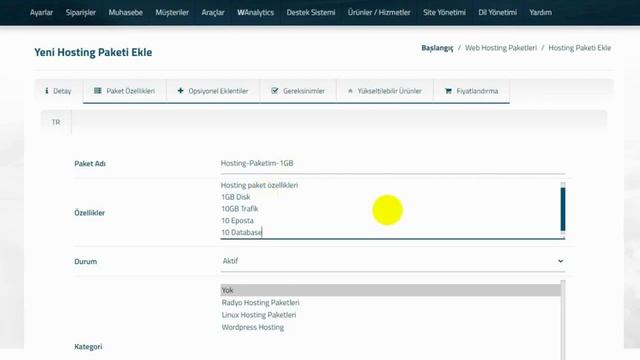This screenshot has height=360, width=640.
Task: Switch to the Detay tab
Action: click(x=58, y=91)
